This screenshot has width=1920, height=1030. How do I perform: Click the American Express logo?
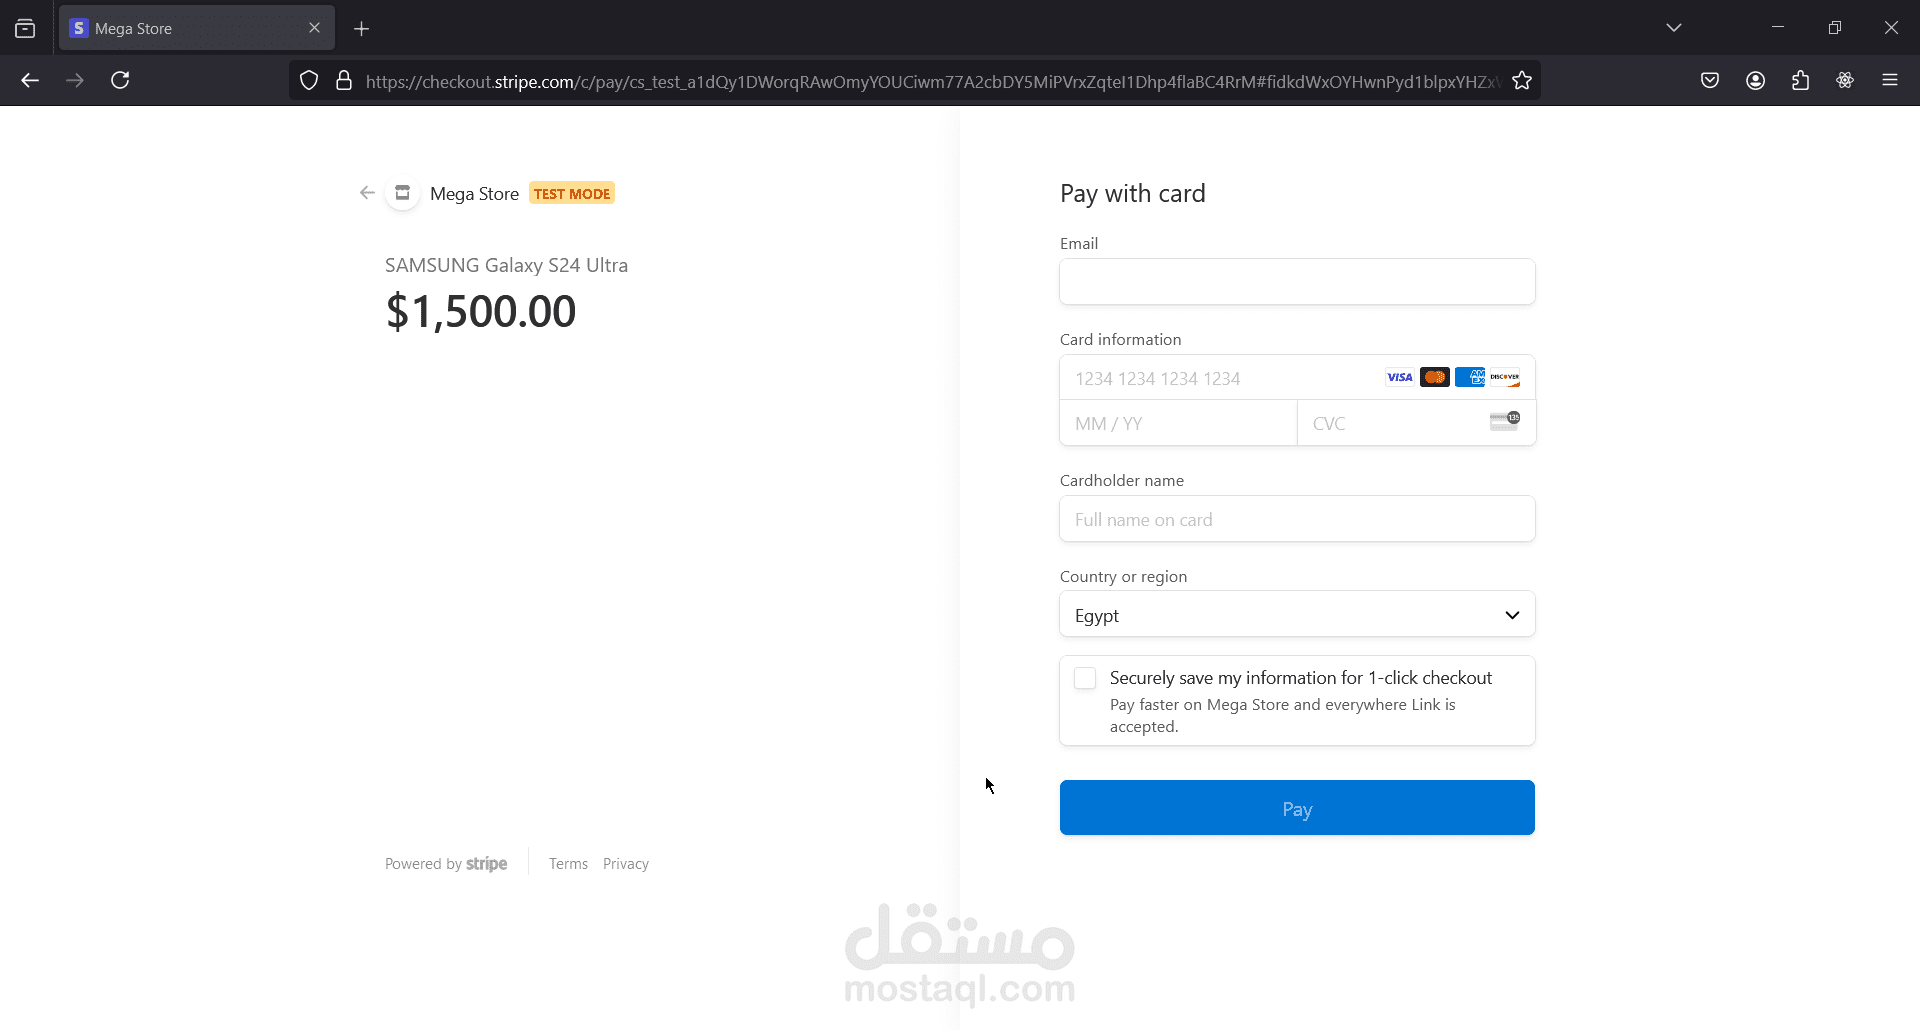click(1470, 378)
